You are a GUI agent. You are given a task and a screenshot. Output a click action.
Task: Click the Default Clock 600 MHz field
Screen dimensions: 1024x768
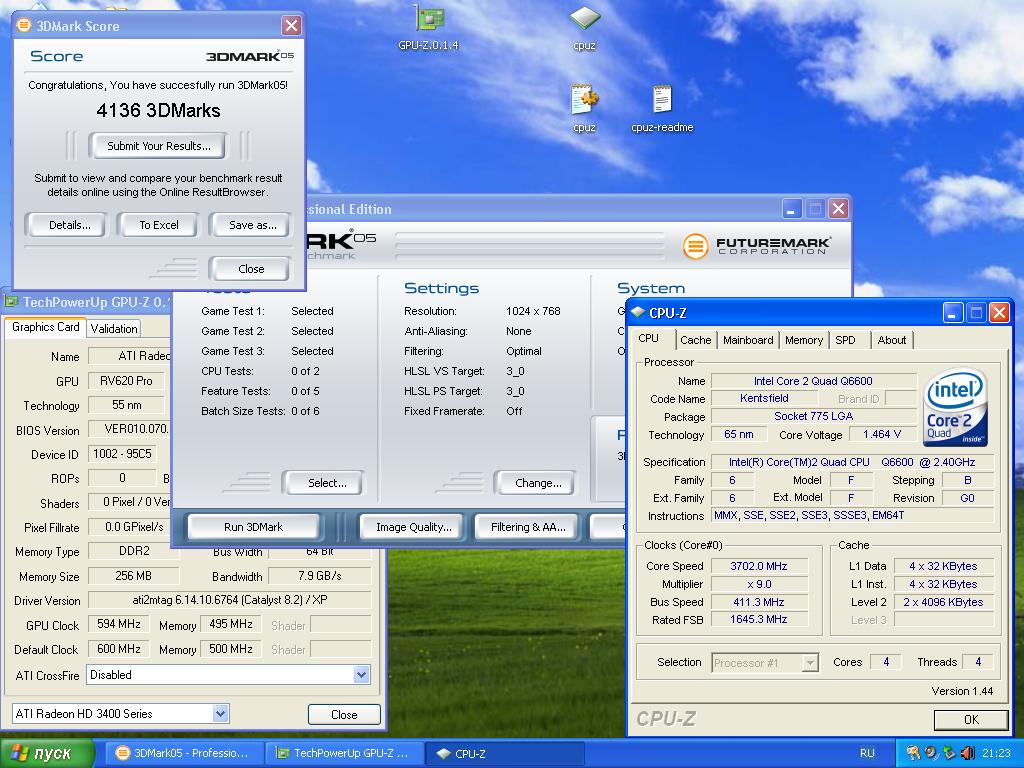coord(119,649)
